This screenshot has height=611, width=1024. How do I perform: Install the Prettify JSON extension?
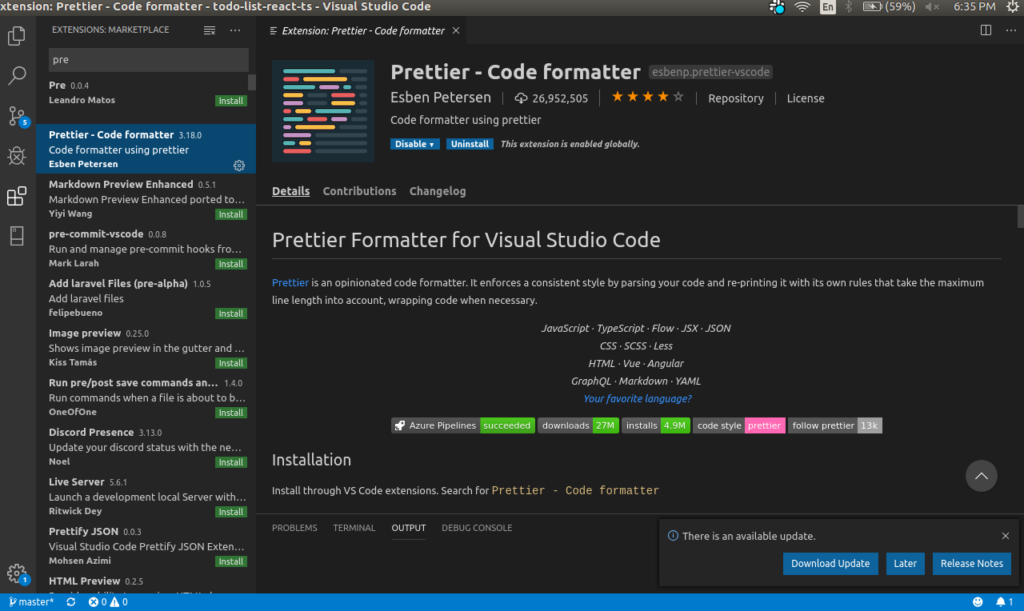tap(231, 561)
